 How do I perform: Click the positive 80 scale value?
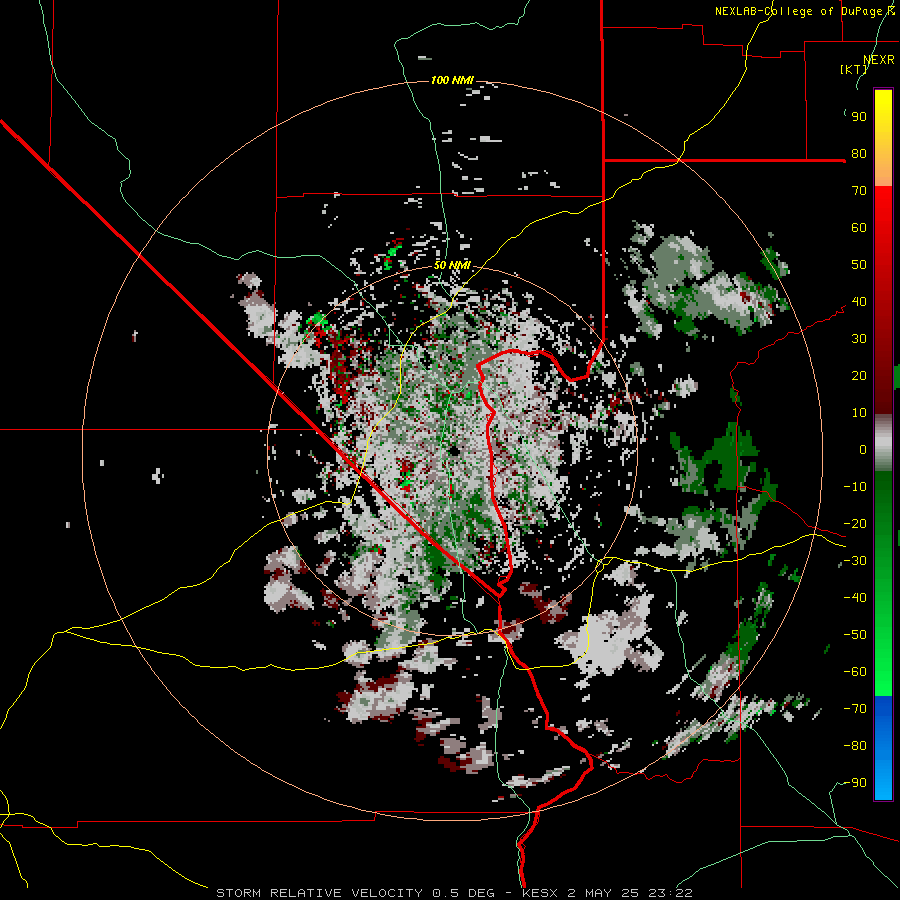[859, 154]
